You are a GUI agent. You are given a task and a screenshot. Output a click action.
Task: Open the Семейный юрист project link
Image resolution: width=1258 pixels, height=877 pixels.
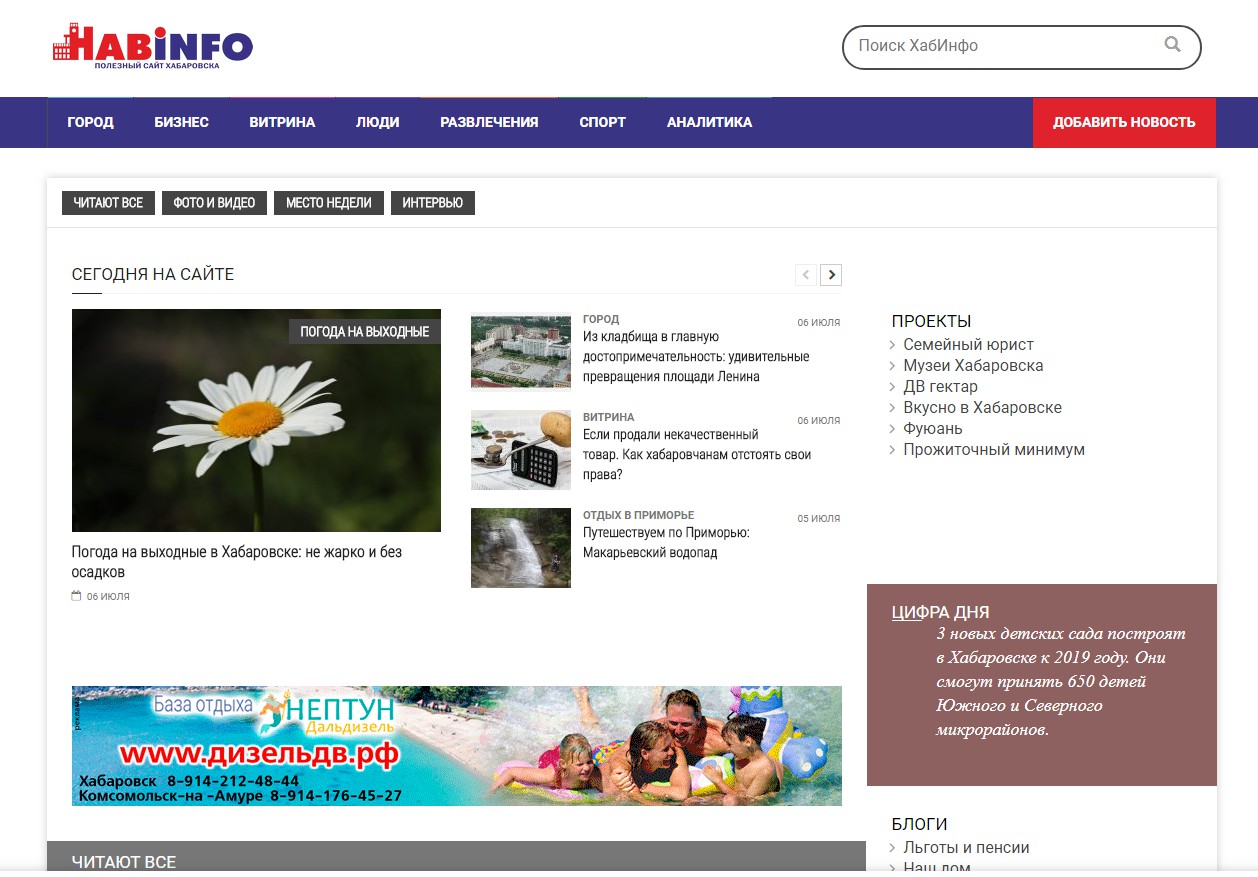[968, 344]
